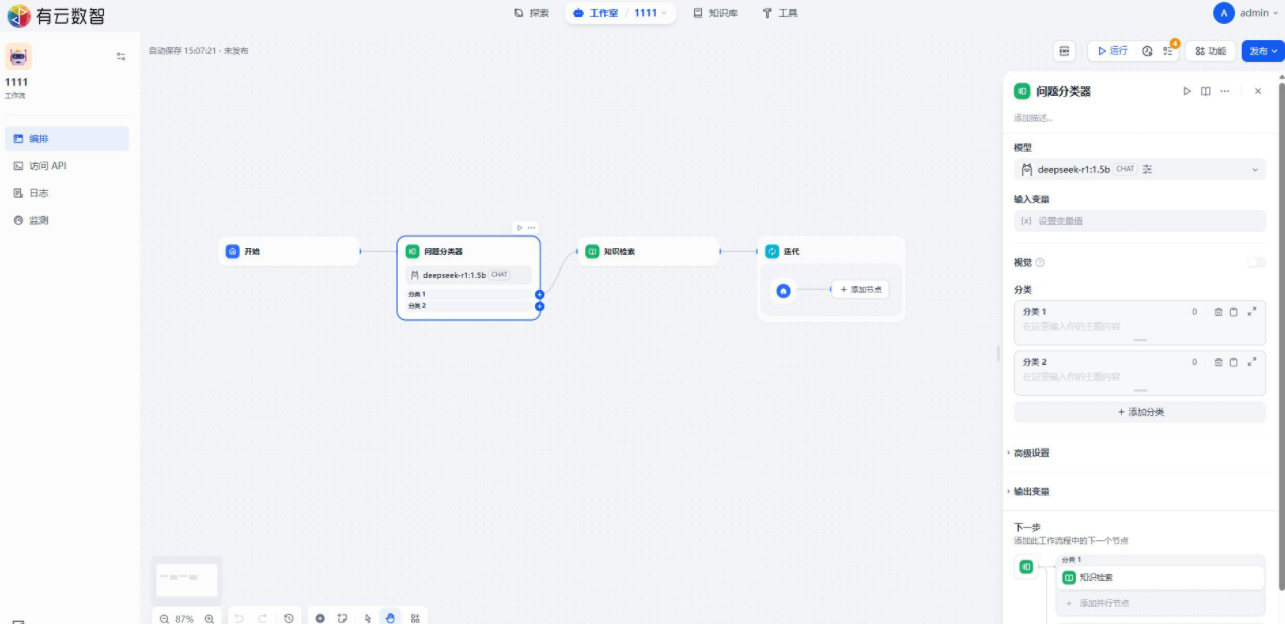This screenshot has height=624, width=1285.
Task: Zoom in the canvas with magnifier plus
Action: coord(209,618)
